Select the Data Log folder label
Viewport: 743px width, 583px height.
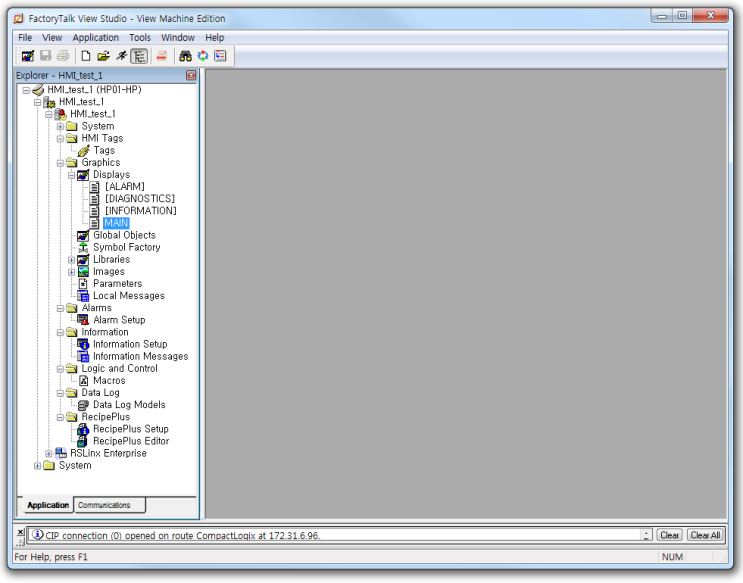point(100,393)
